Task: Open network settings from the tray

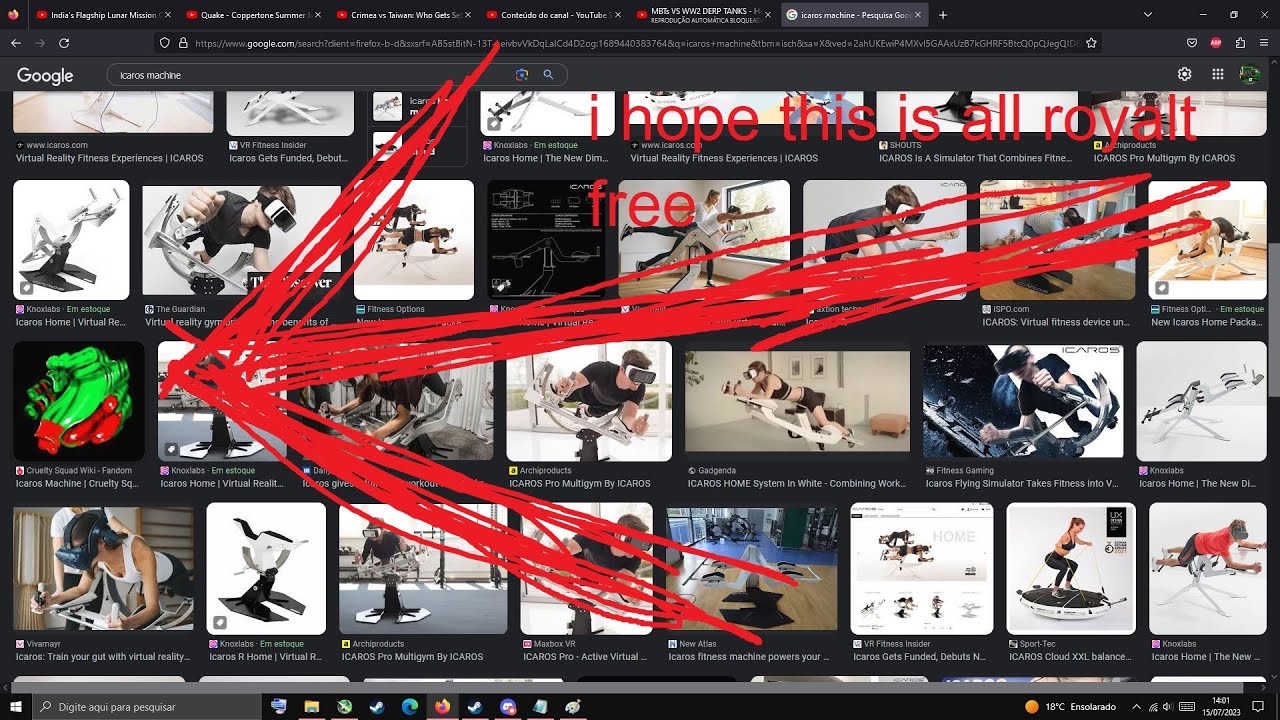Action: click(1153, 707)
